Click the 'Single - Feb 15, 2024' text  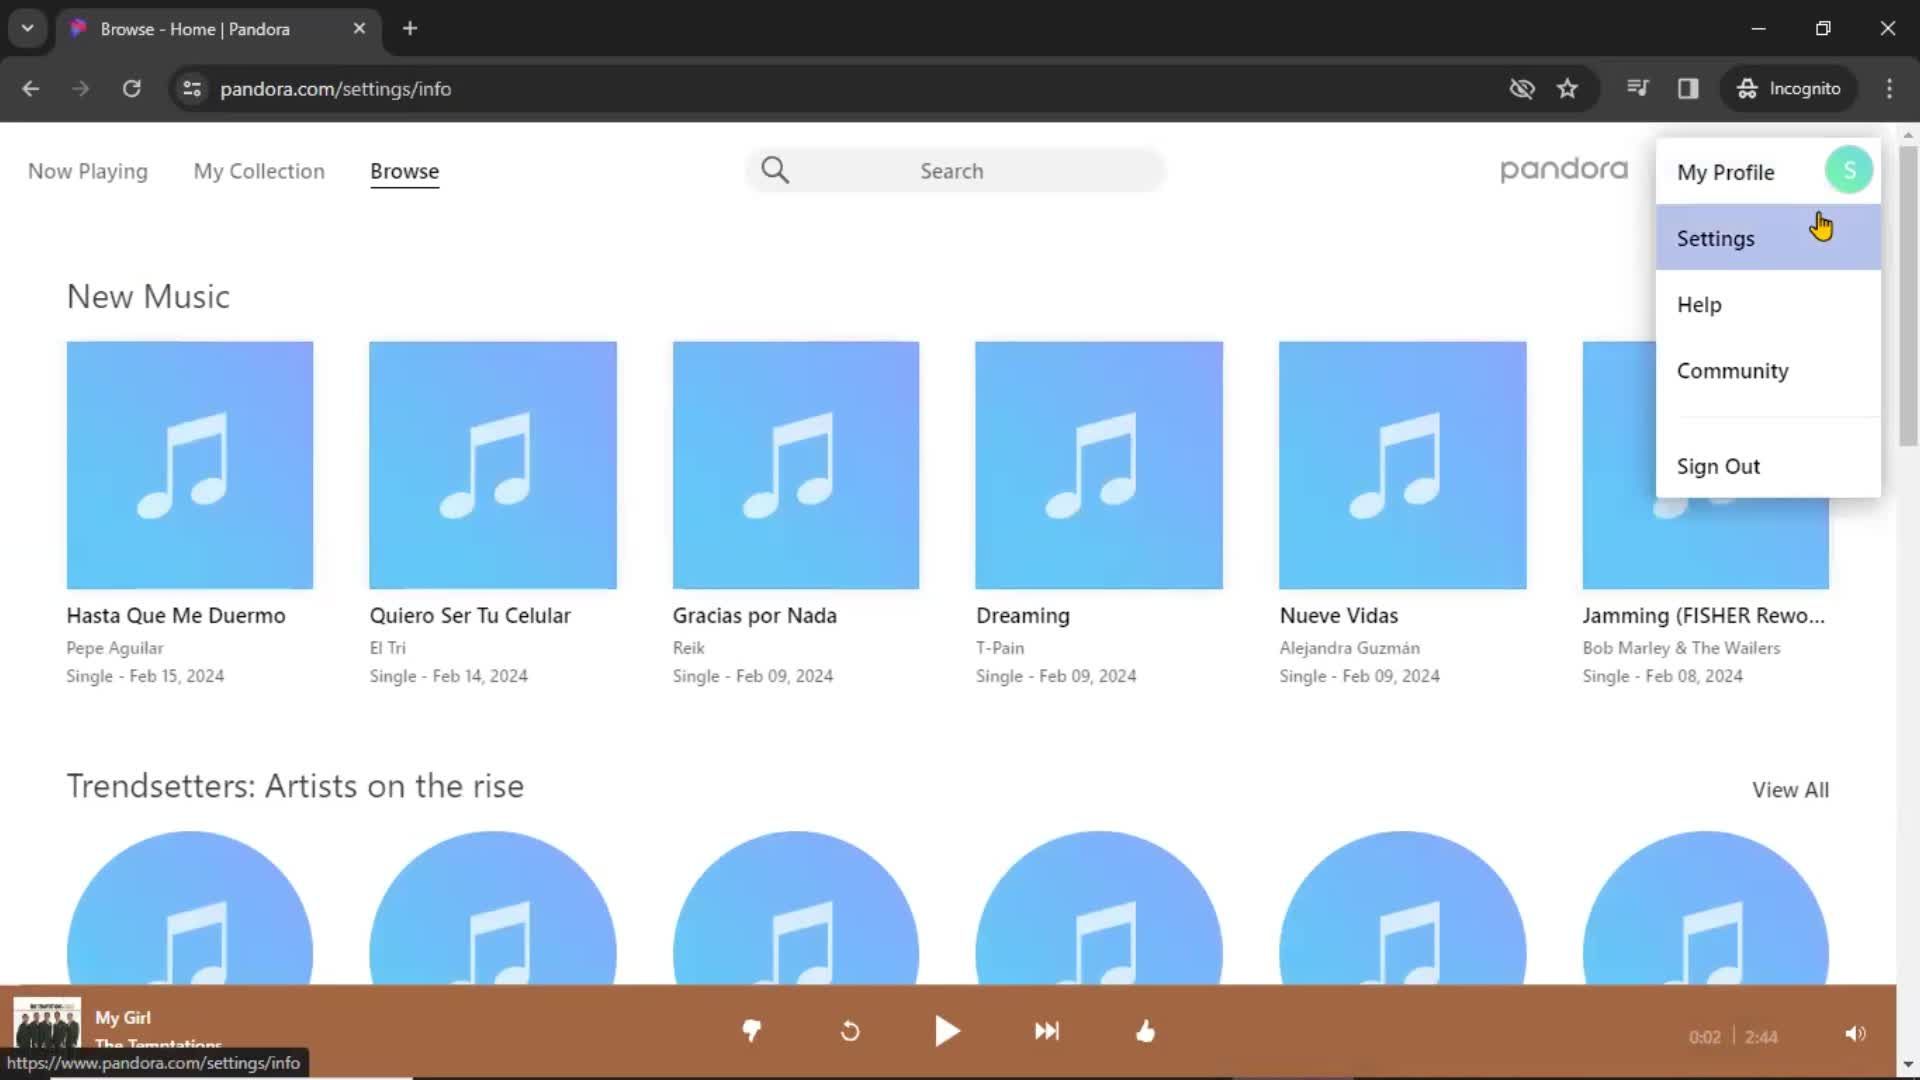pyautogui.click(x=145, y=675)
